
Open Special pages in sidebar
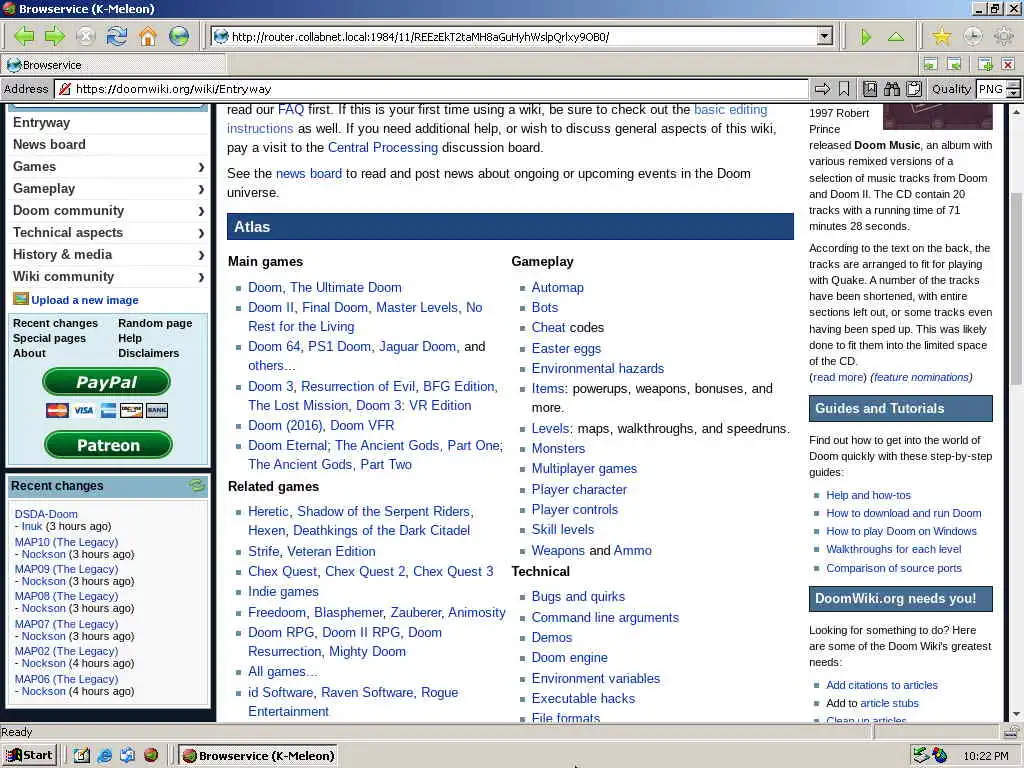coord(50,338)
